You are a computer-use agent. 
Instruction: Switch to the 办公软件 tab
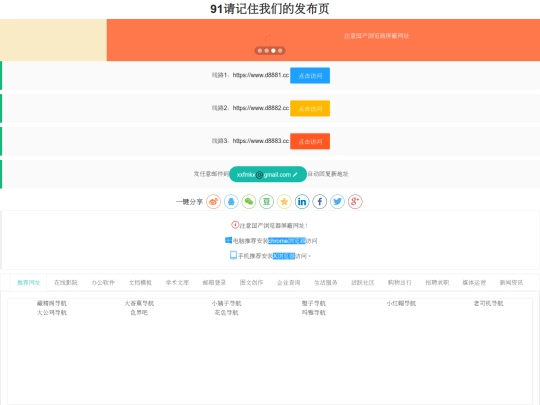click(103, 283)
